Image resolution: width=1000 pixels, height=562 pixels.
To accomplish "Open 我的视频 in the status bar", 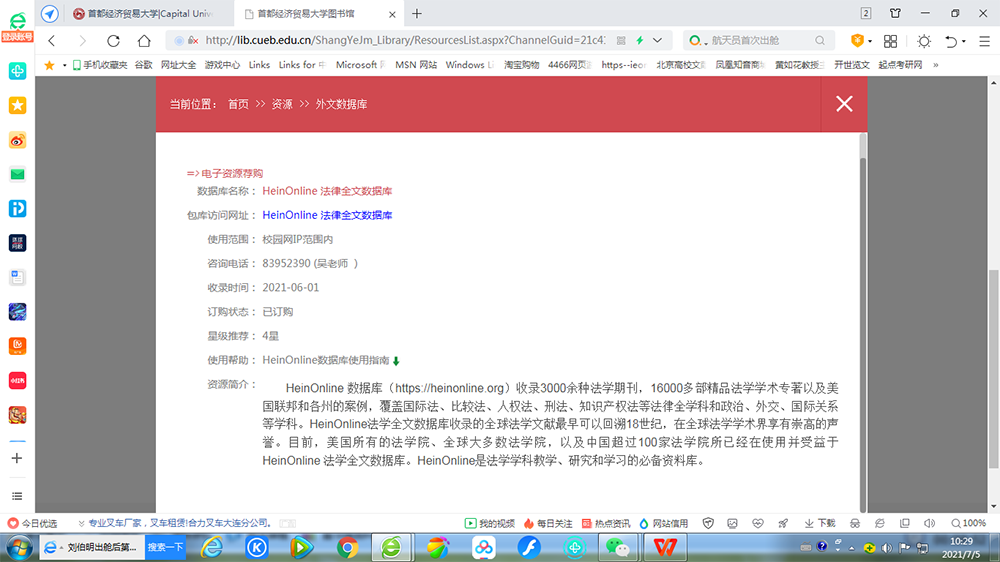I will click(489, 523).
